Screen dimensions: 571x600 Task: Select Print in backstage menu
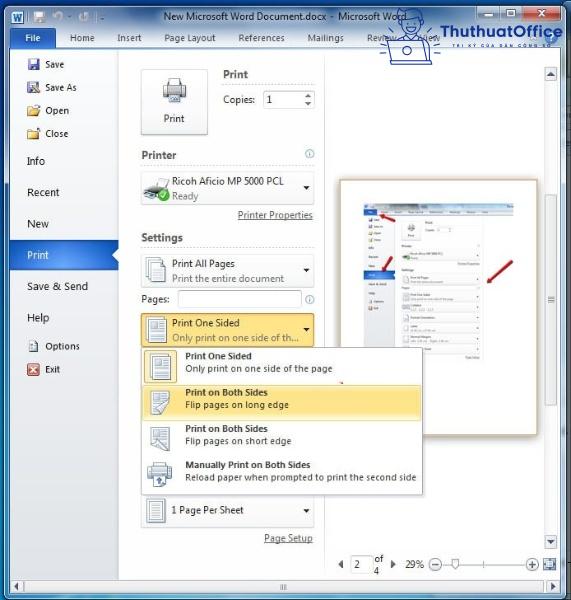coord(64,255)
